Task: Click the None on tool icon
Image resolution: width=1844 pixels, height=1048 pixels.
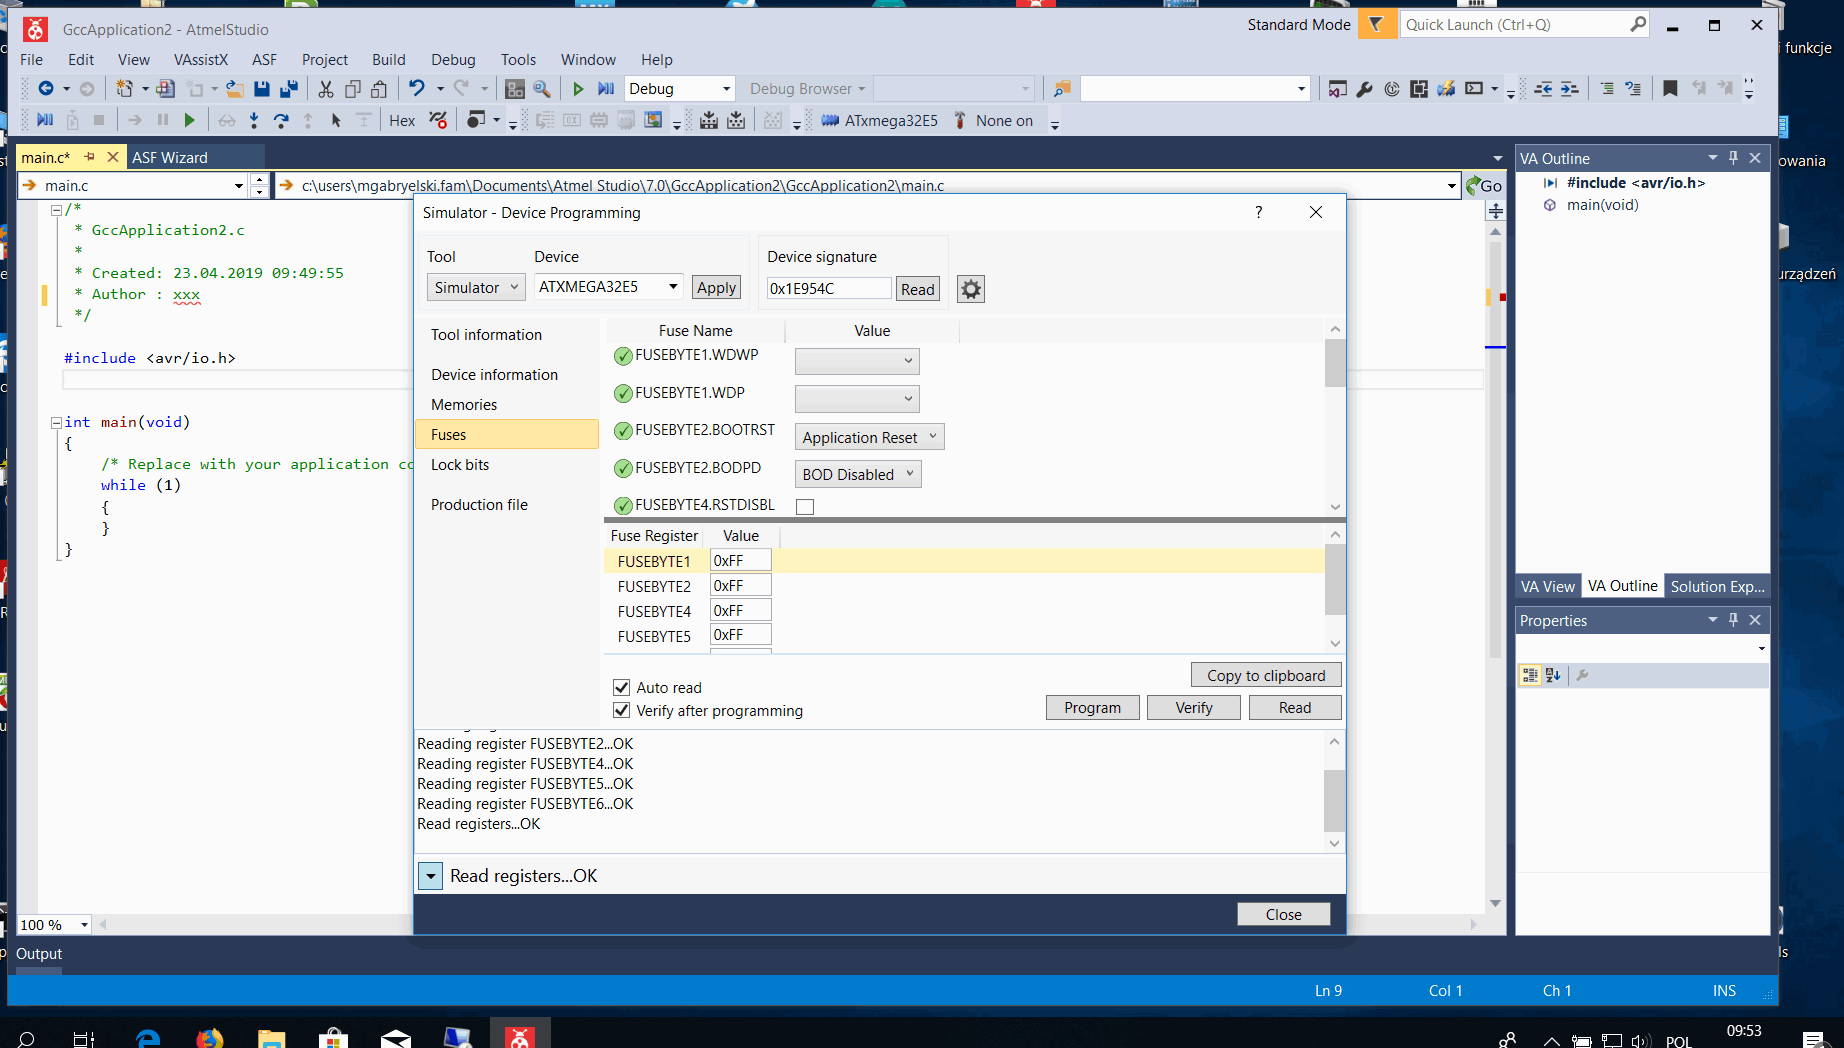Action: [960, 121]
